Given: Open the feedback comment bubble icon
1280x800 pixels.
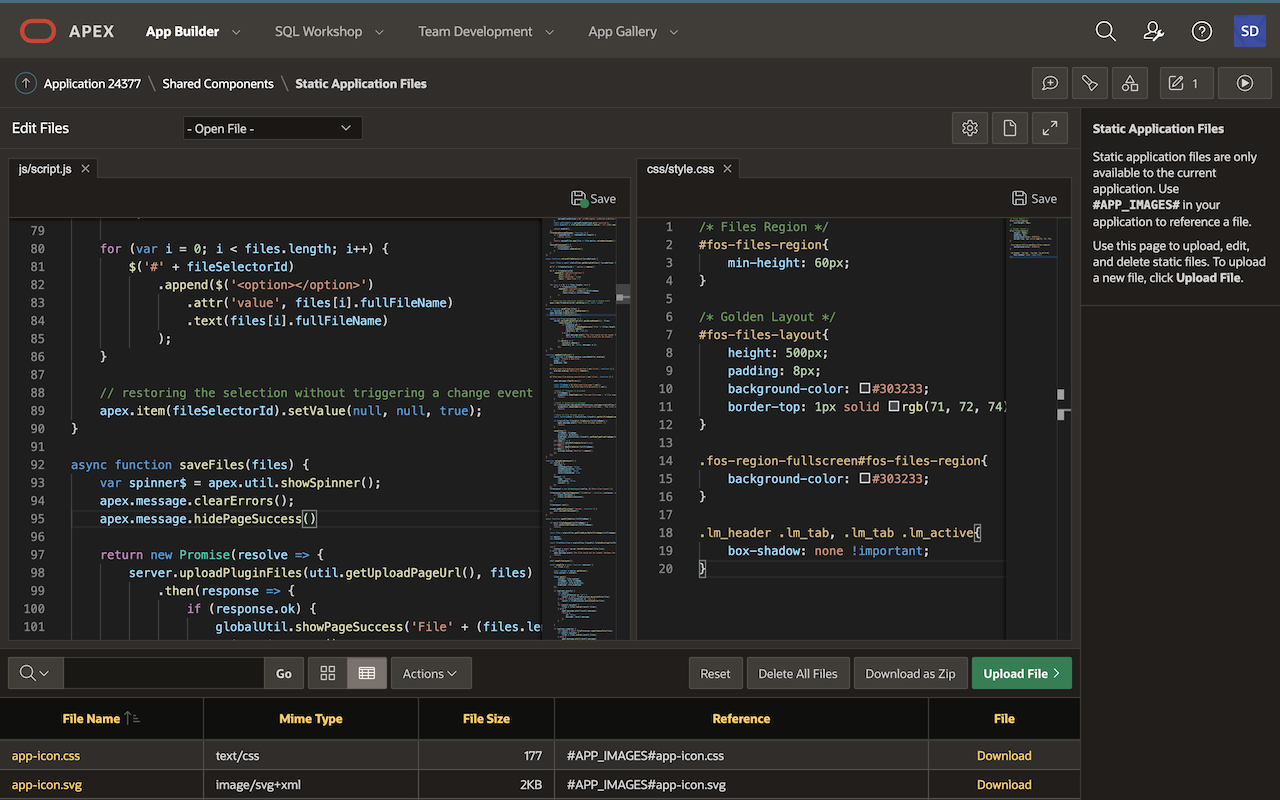Looking at the screenshot, I should point(1050,84).
